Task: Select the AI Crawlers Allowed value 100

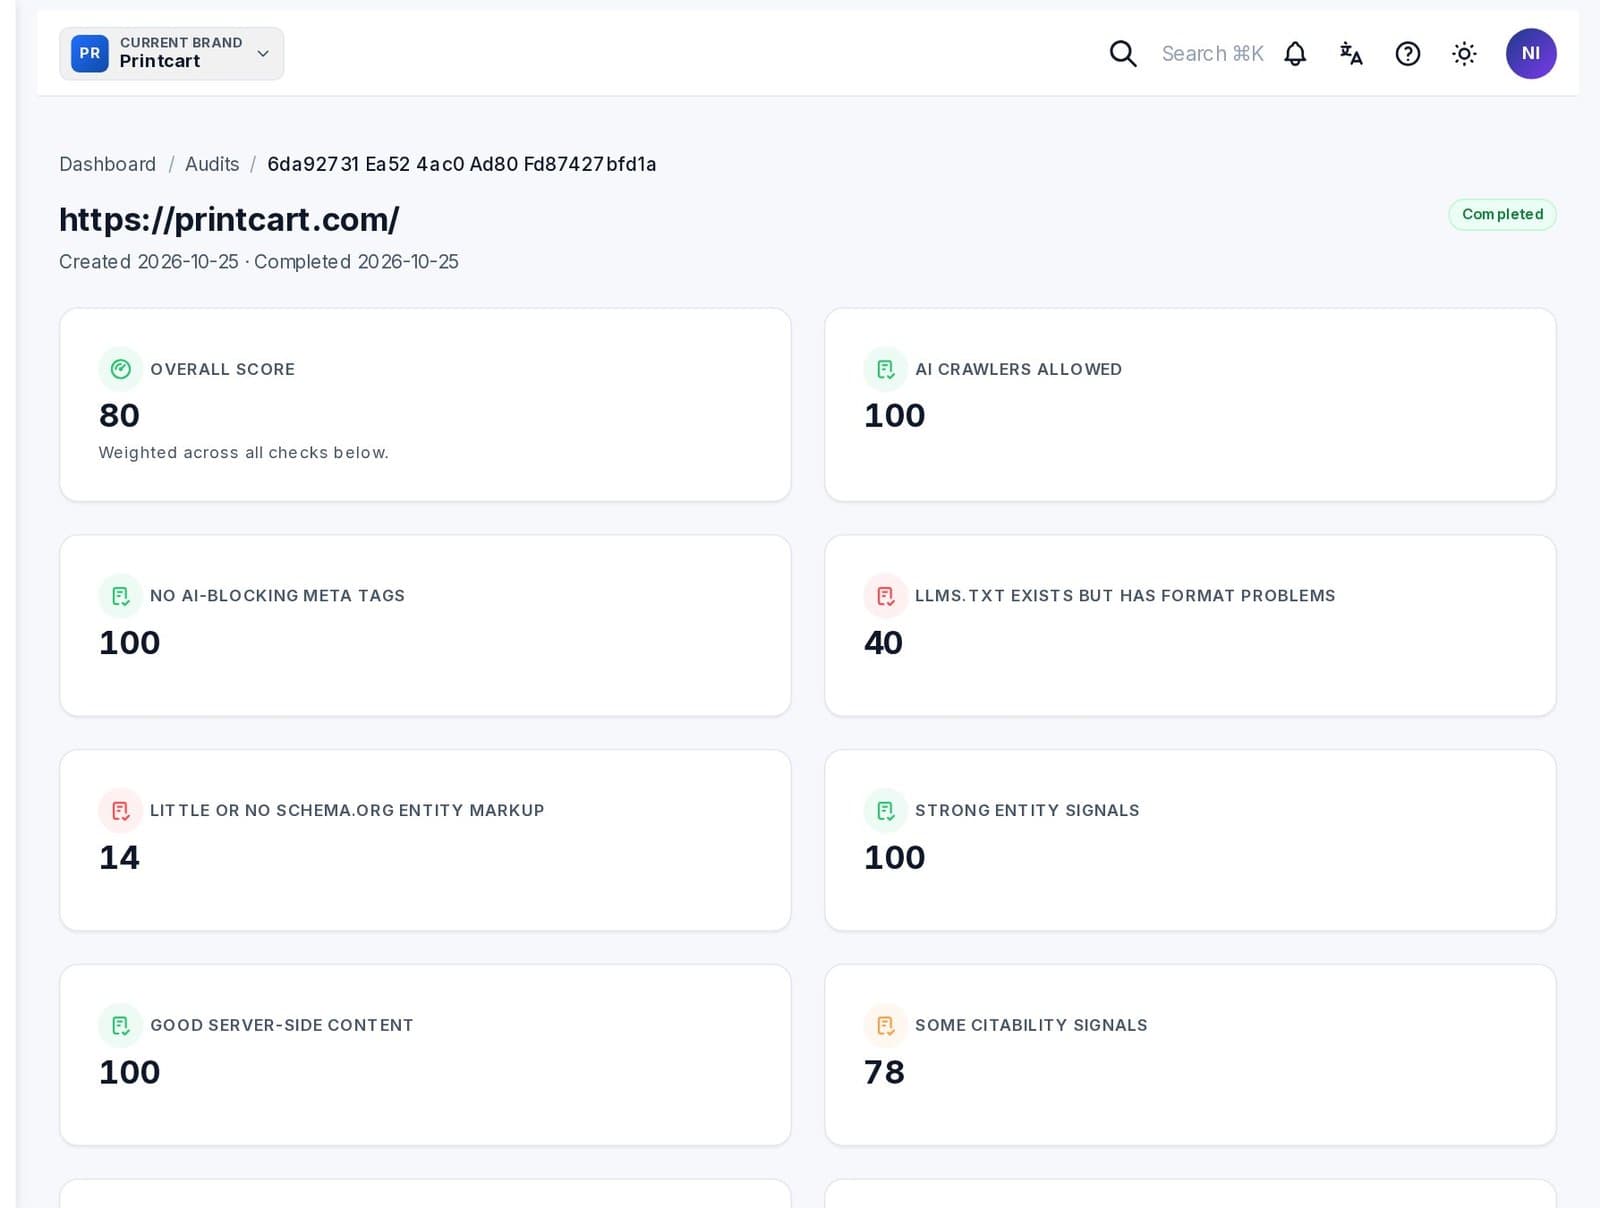Action: (x=895, y=415)
